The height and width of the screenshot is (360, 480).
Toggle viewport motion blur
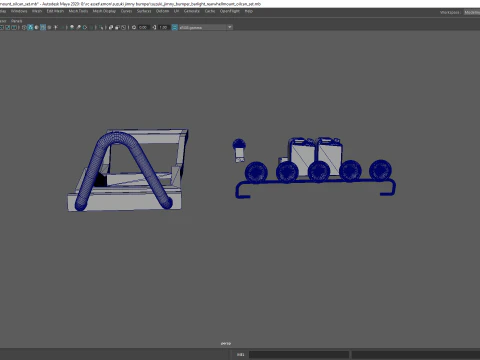tap(78, 27)
